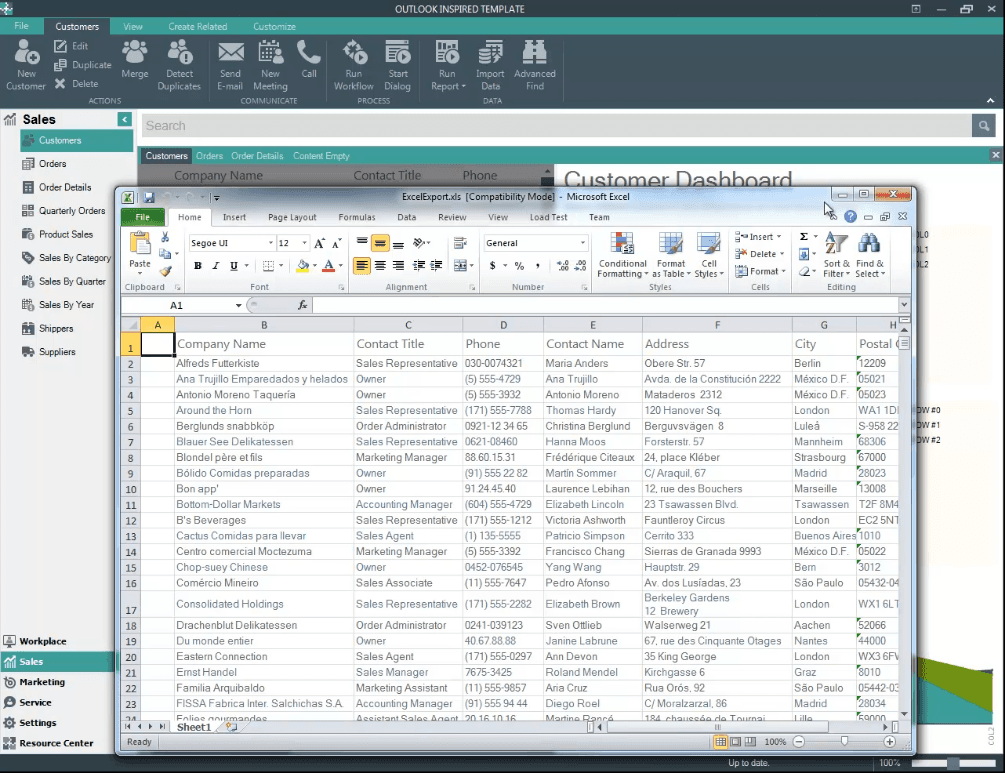
Task: Toggle Align Text Right in Excel
Action: pos(398,265)
